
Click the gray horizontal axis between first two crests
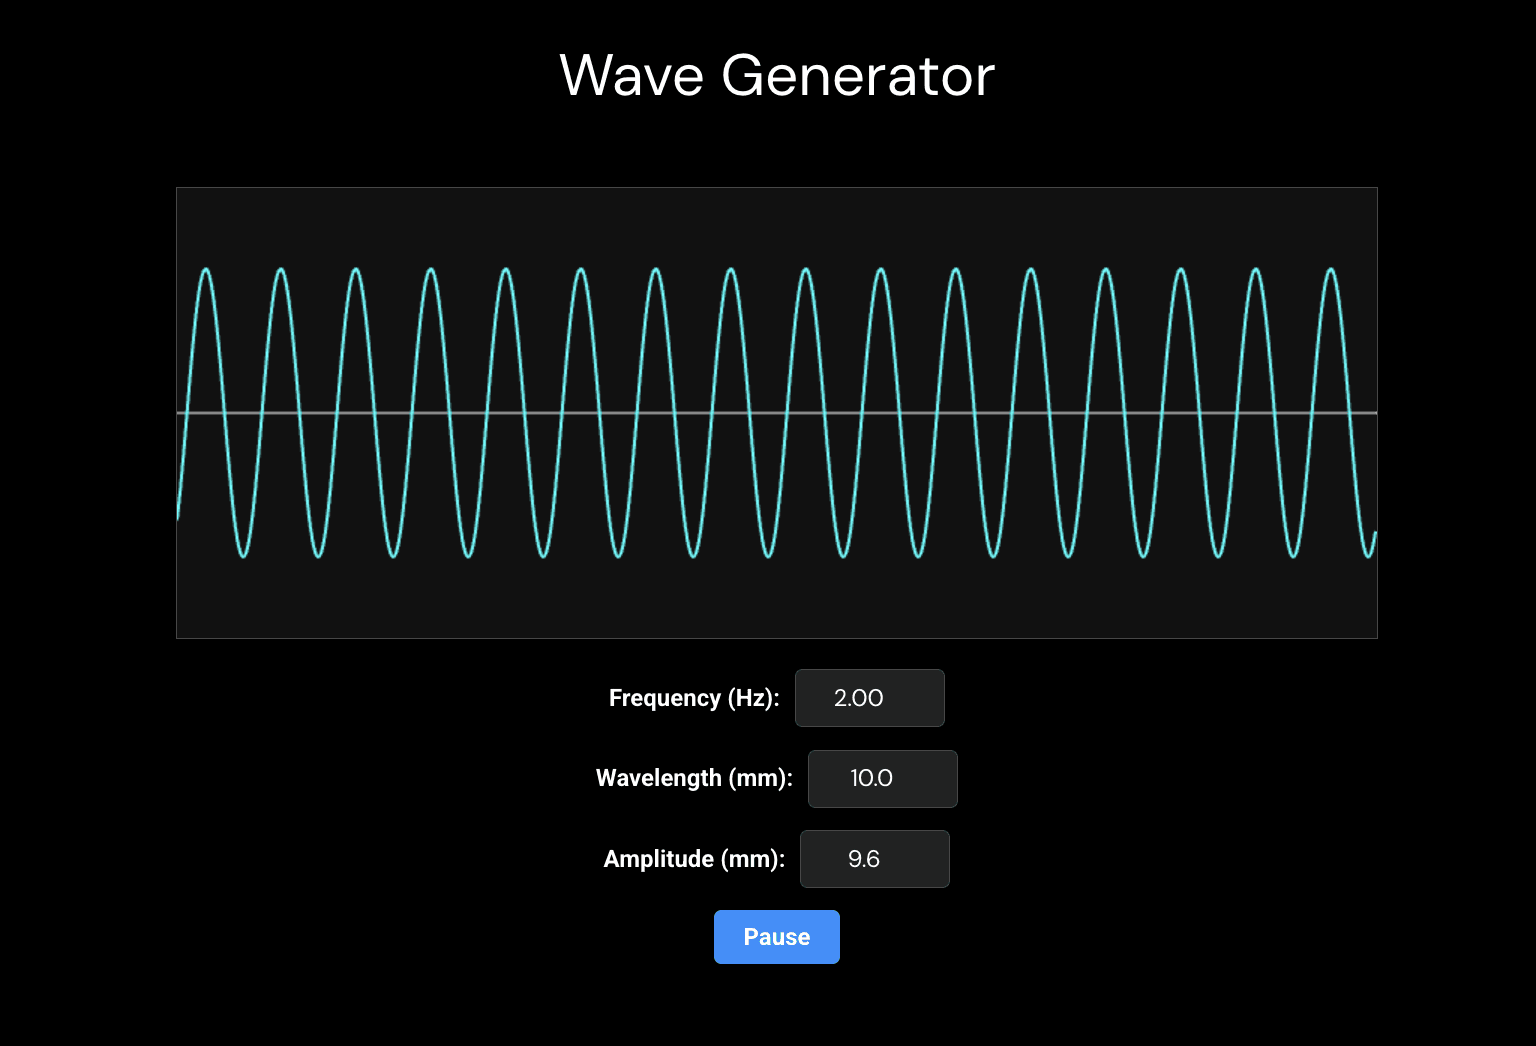[243, 412]
